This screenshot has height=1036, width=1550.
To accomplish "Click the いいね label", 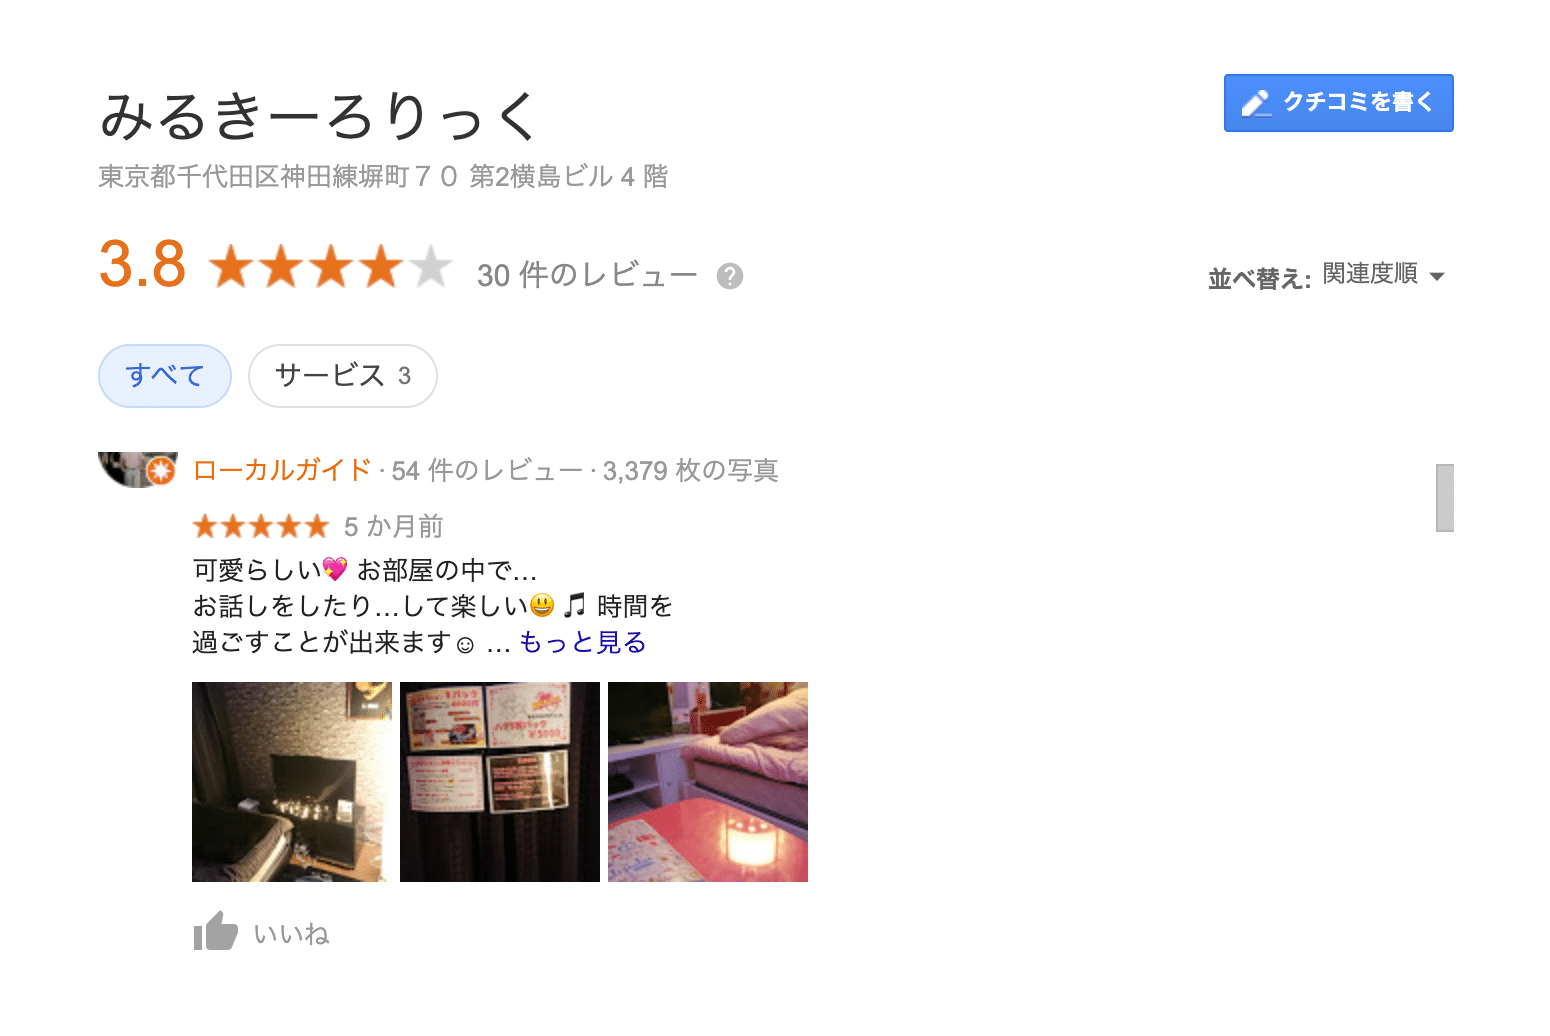I will 291,934.
